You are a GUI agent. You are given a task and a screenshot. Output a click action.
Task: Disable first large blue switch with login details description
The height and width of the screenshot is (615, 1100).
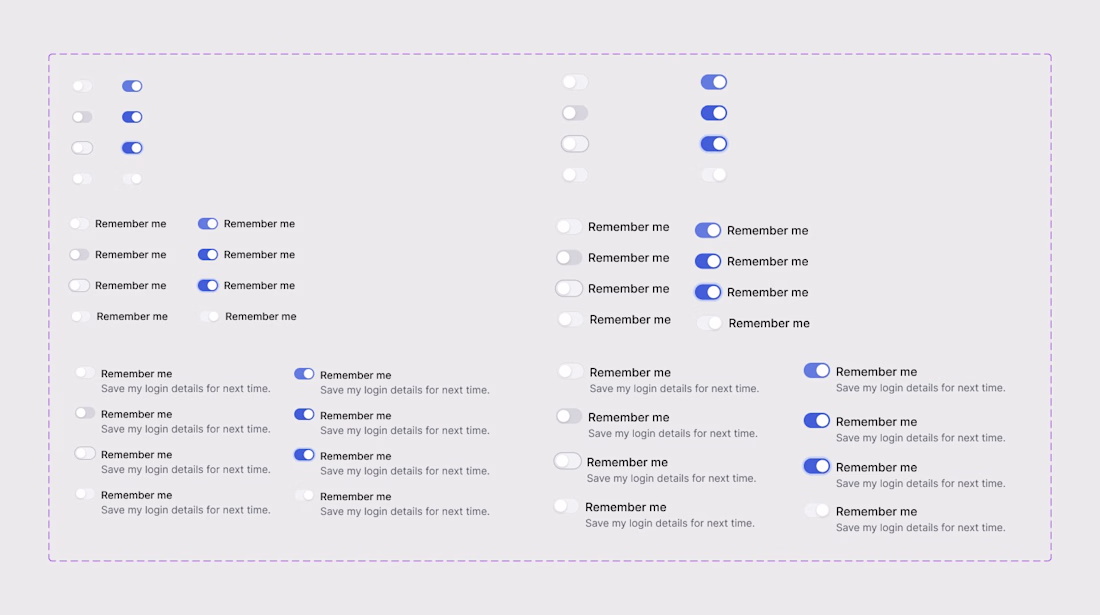(x=817, y=371)
